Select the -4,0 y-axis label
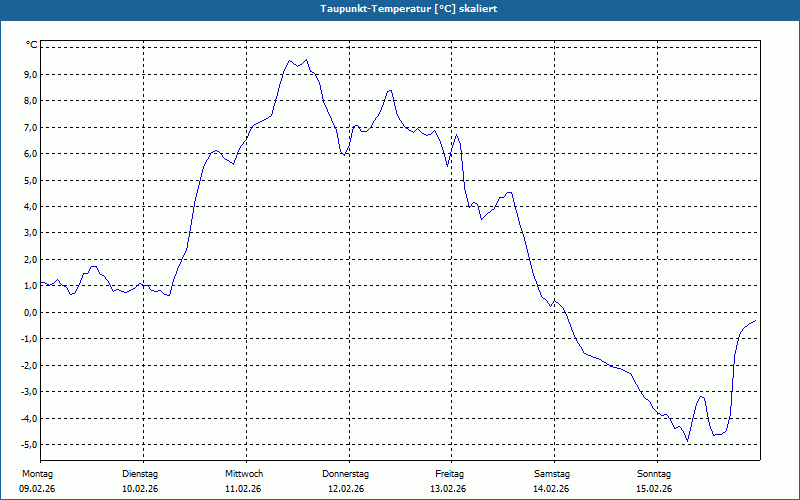Viewport: 800px width, 500px height. click(x=30, y=418)
